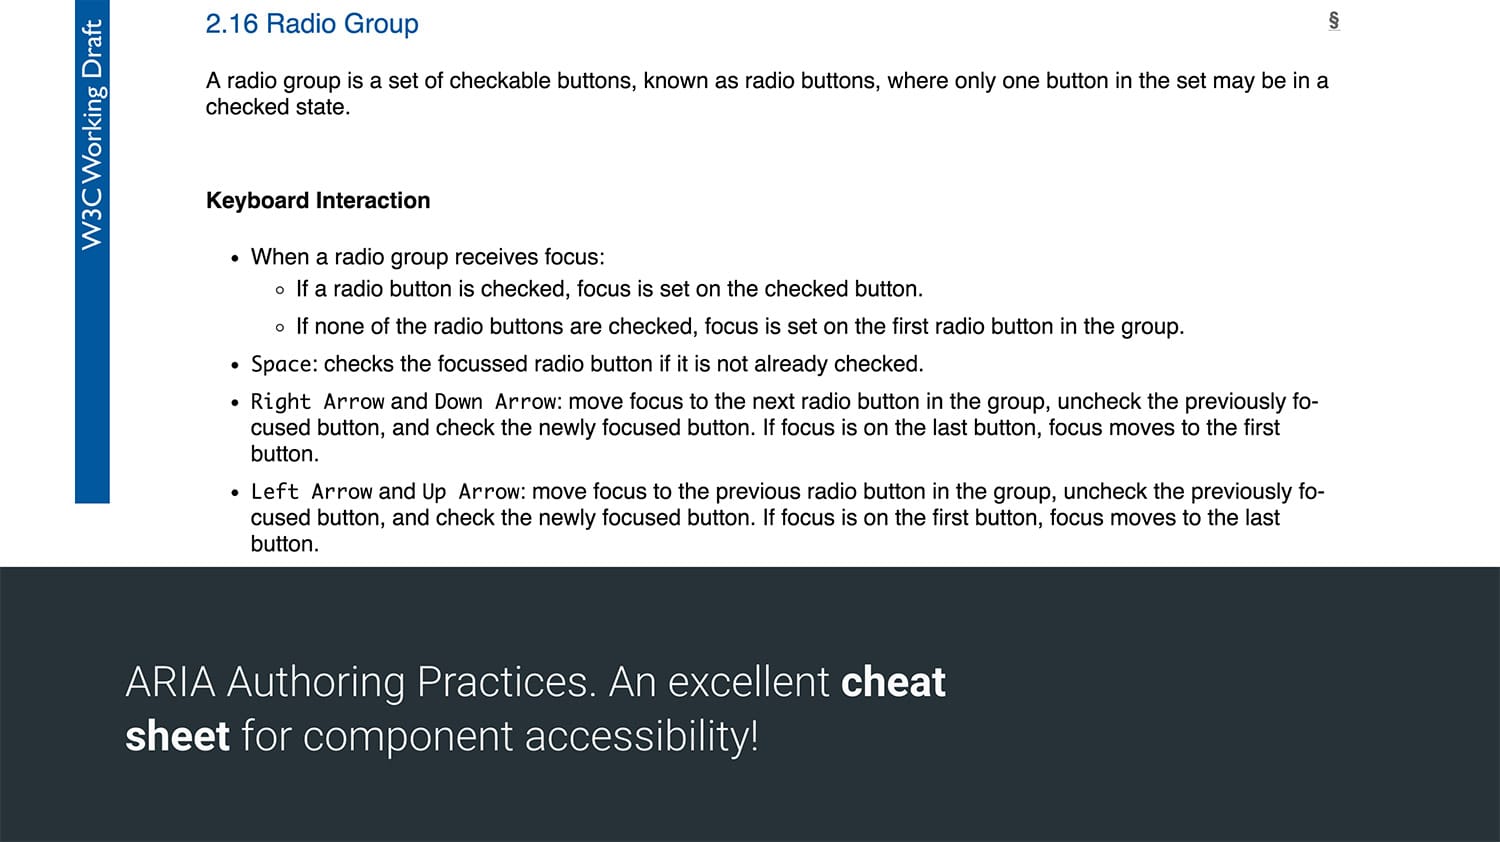Click the words "checked state." in intro
1500x842 pixels.
pyautogui.click(x=278, y=108)
